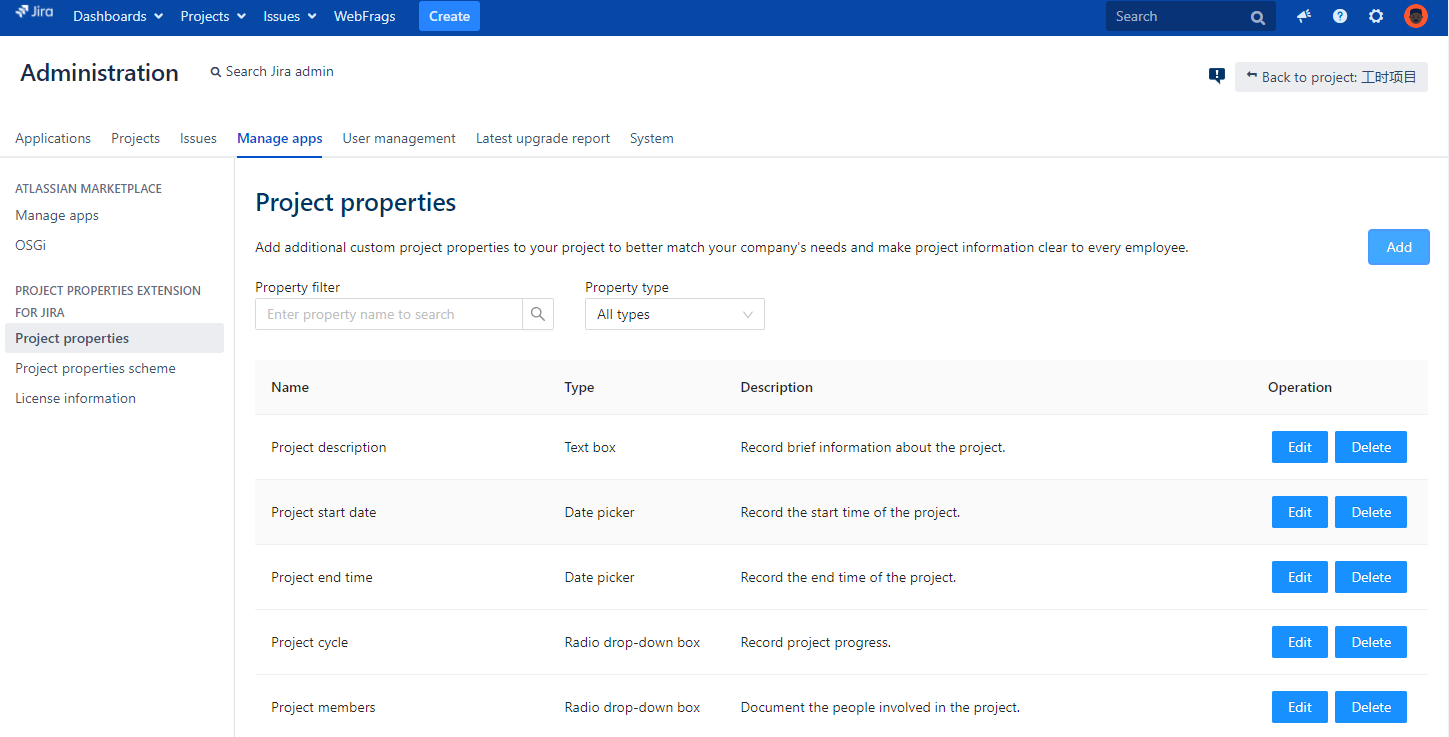Screen dimensions: 1449x737
Task: Open License information in sidebar
Action: [x=75, y=398]
